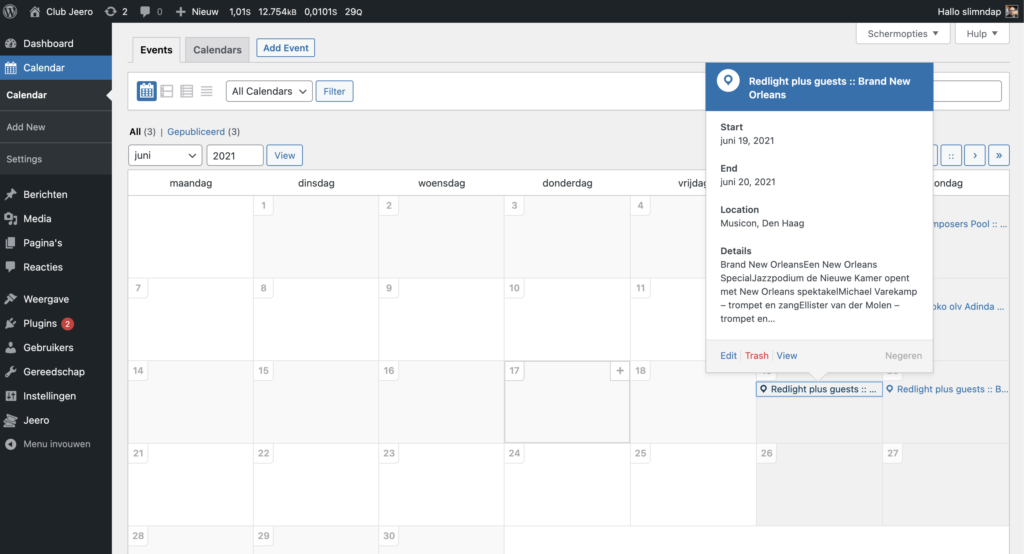Dismiss popup with Negeren
The width and height of the screenshot is (1024, 554).
click(903, 355)
